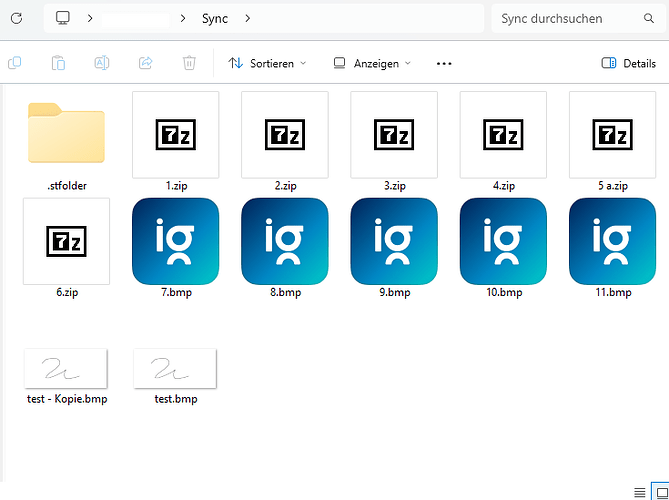The height and width of the screenshot is (500, 669).
Task: Expand the chevron after Sync in the address bar
Action: pyautogui.click(x=247, y=18)
